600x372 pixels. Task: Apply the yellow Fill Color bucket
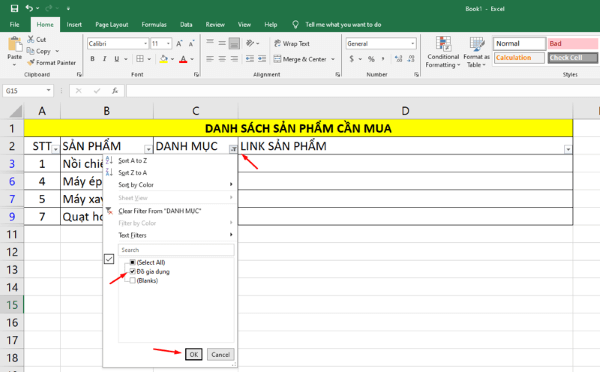164,59
